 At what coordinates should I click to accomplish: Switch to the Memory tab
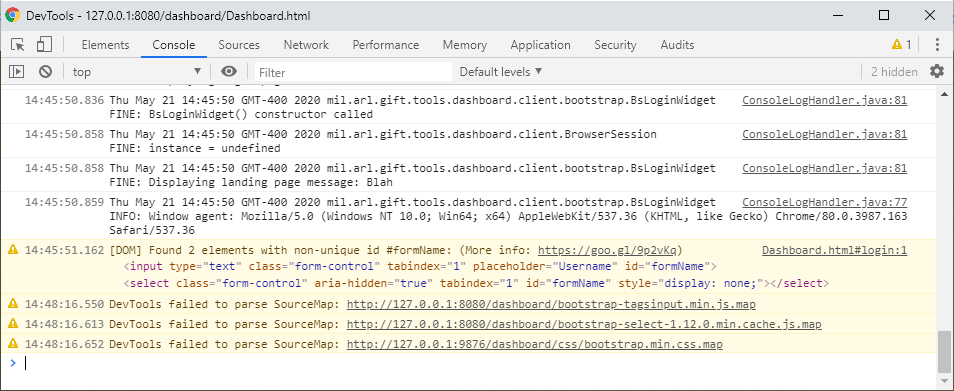coord(465,44)
